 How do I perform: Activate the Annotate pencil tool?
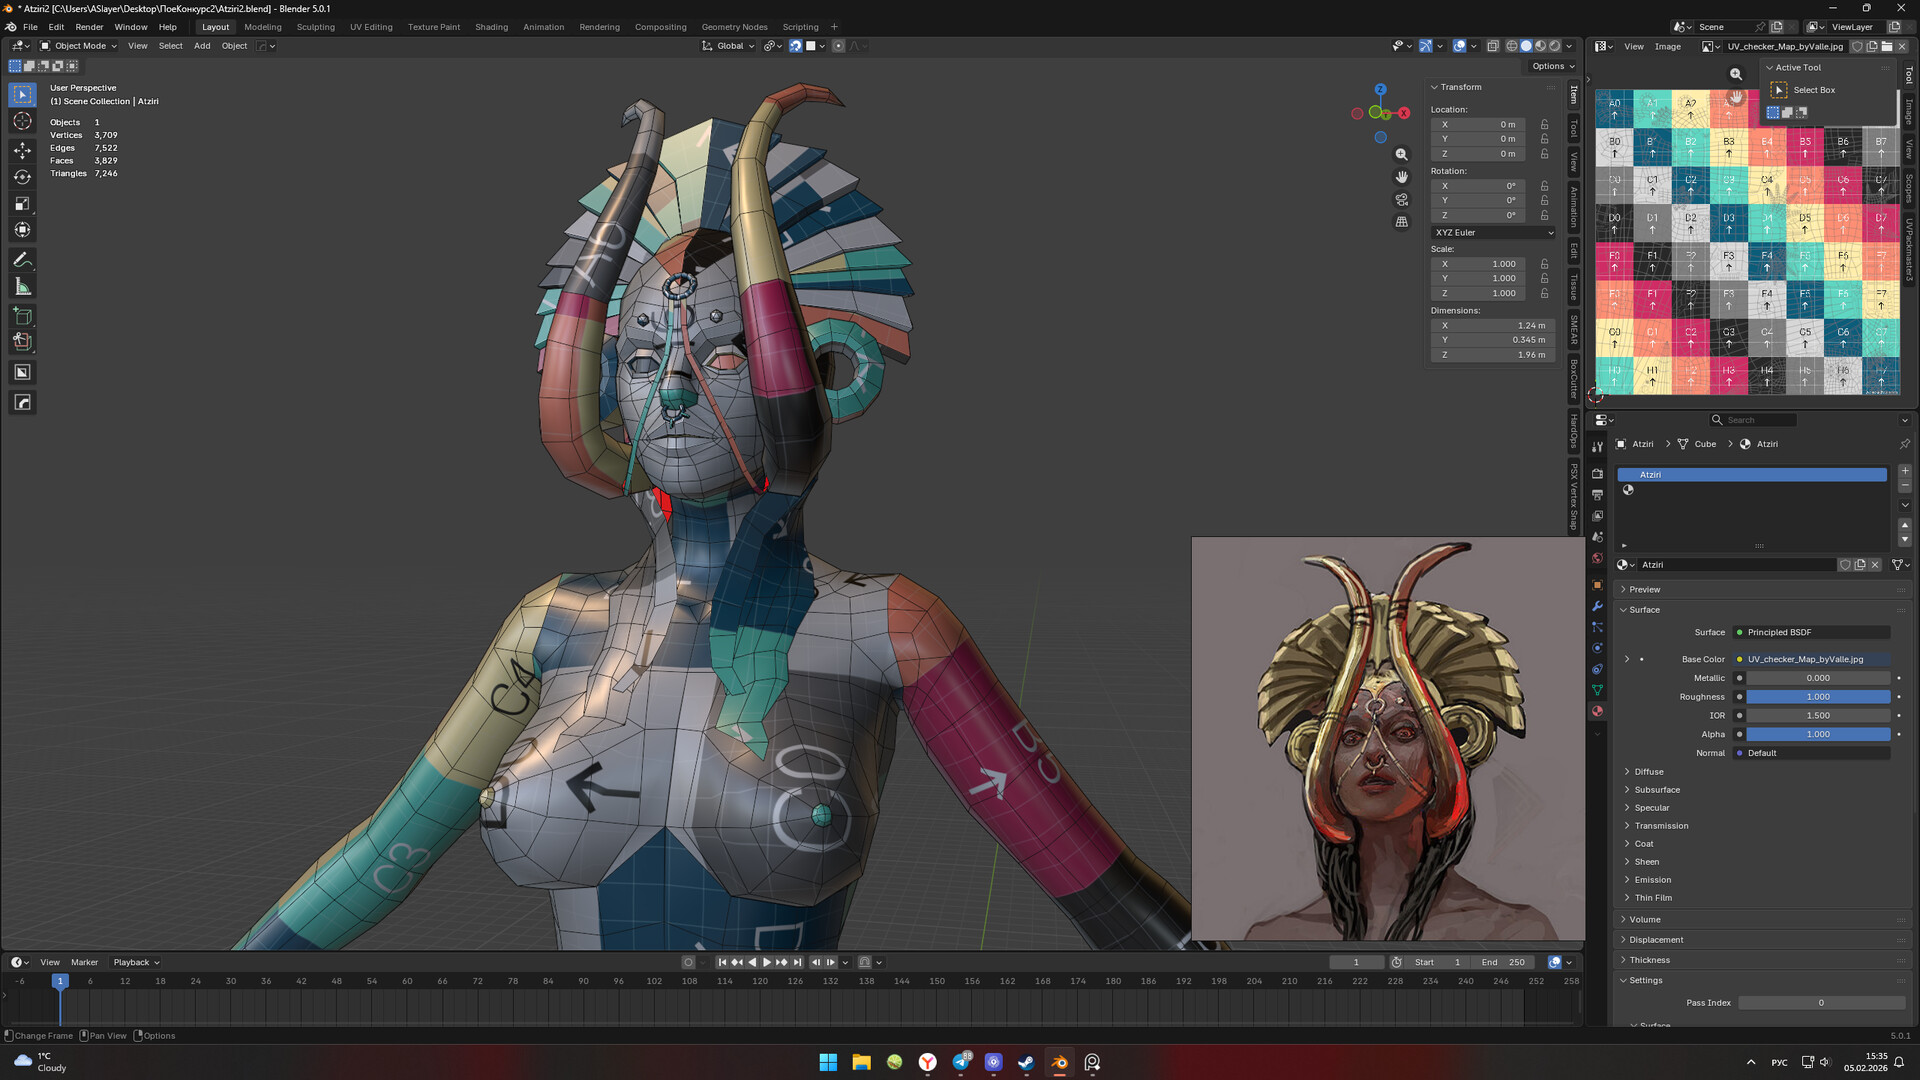[x=22, y=260]
